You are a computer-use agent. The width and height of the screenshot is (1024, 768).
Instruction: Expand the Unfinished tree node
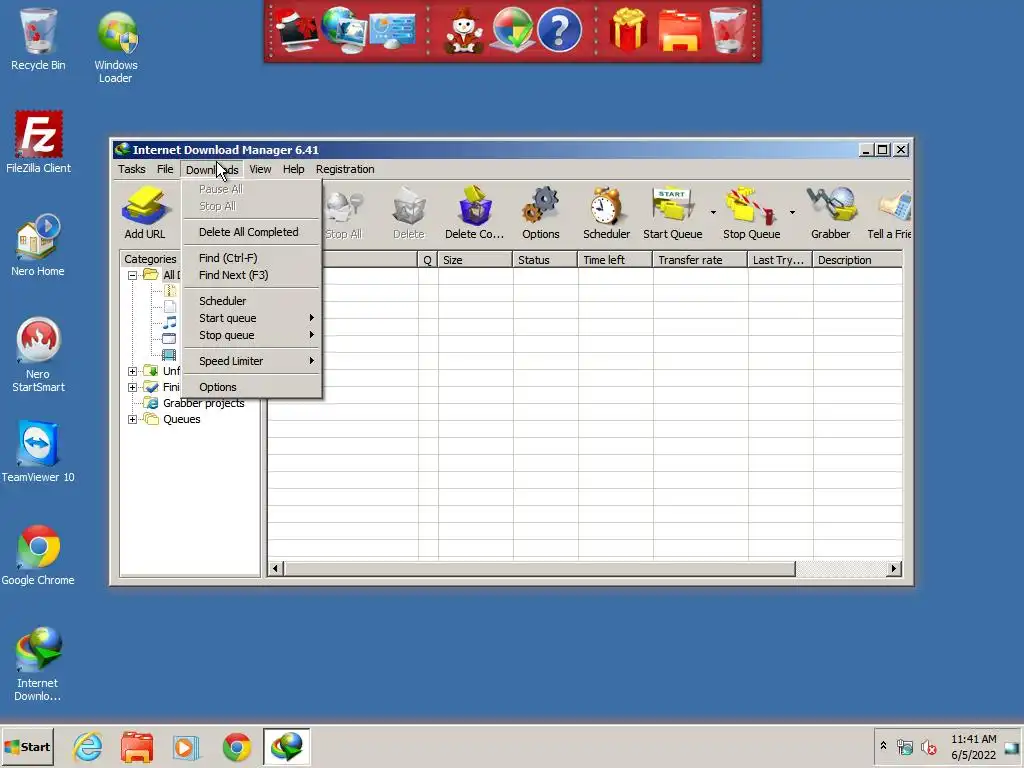coord(132,371)
